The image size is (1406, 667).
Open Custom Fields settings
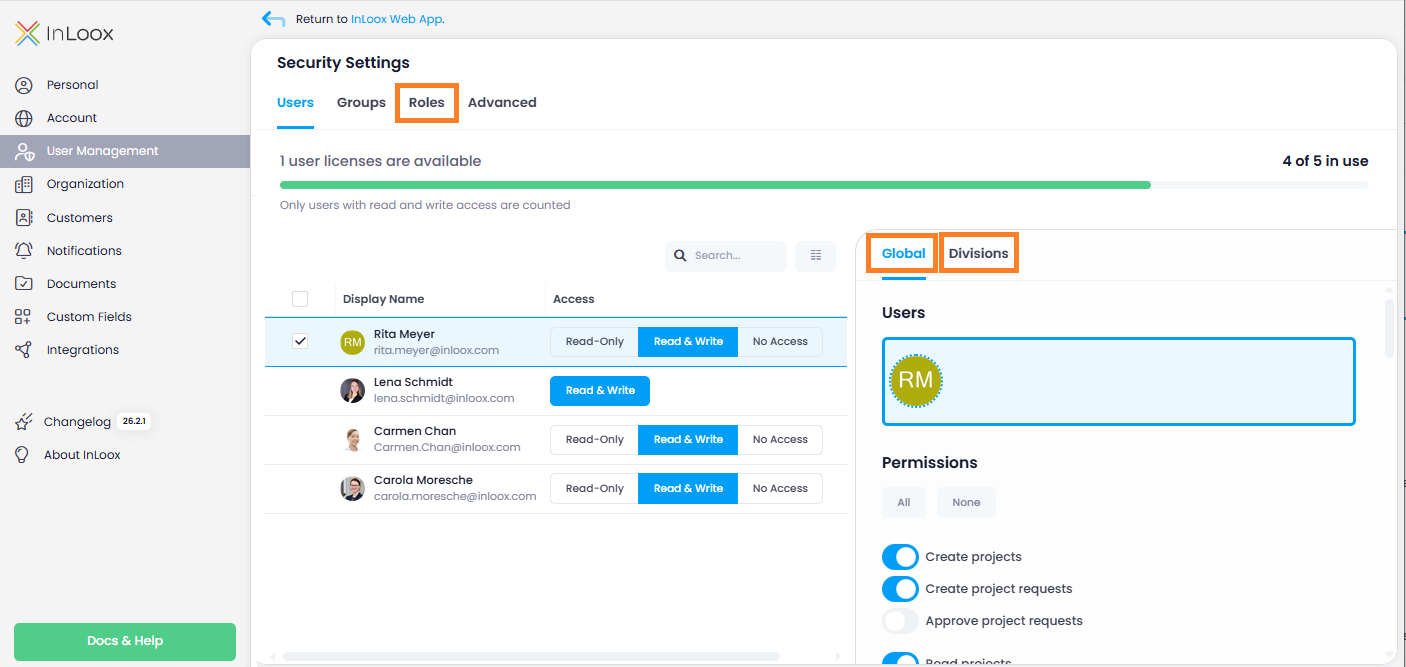125,317
